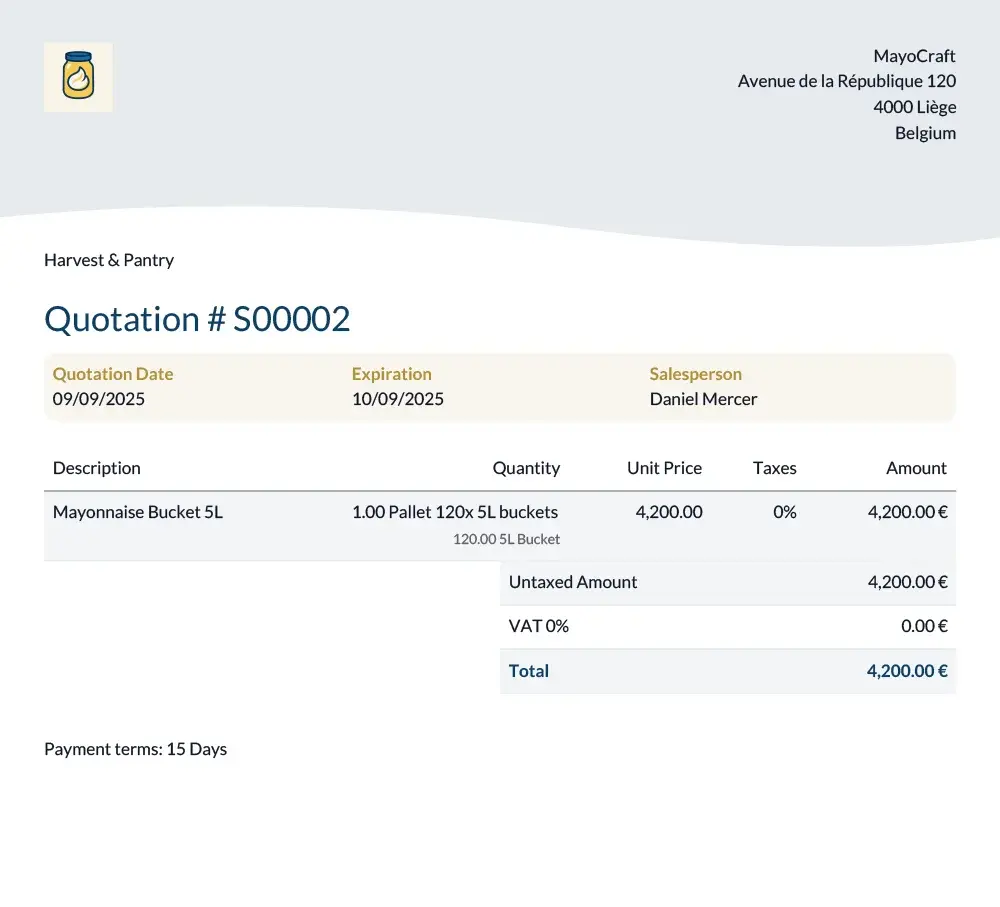Click the Taxes column header
The height and width of the screenshot is (907, 1000).
point(774,468)
